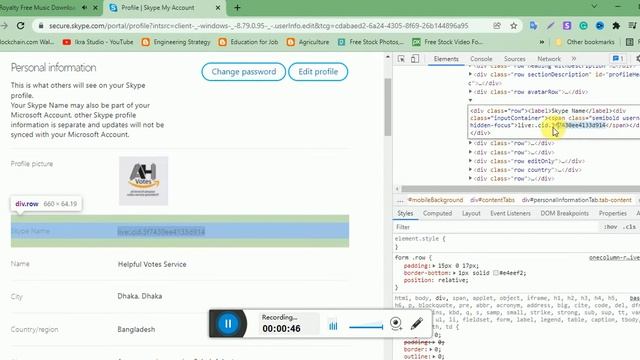640x360 pixels.
Task: Click the AH Votes profile picture
Action: [143, 180]
